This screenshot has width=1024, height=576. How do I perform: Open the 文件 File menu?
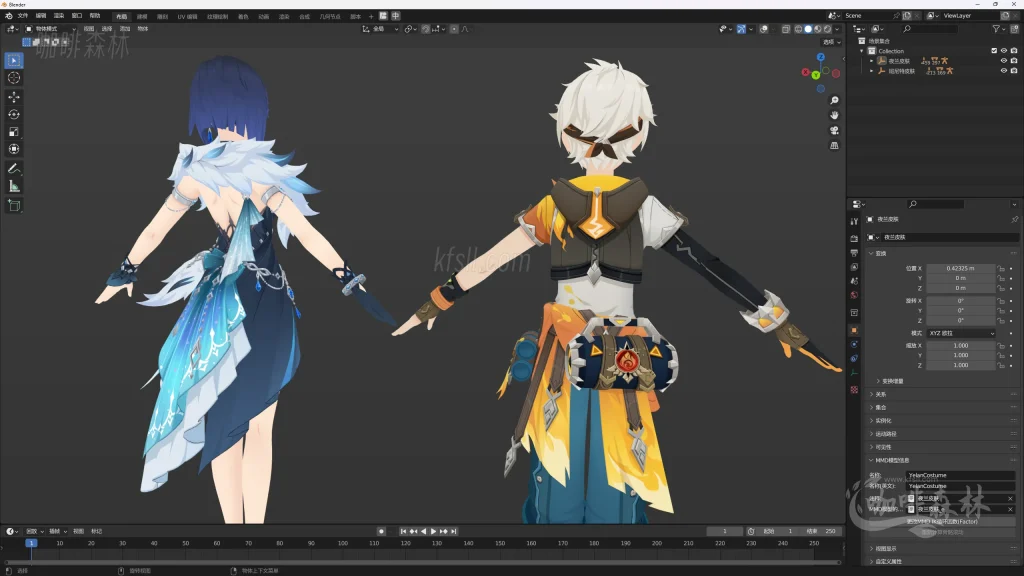(23, 16)
